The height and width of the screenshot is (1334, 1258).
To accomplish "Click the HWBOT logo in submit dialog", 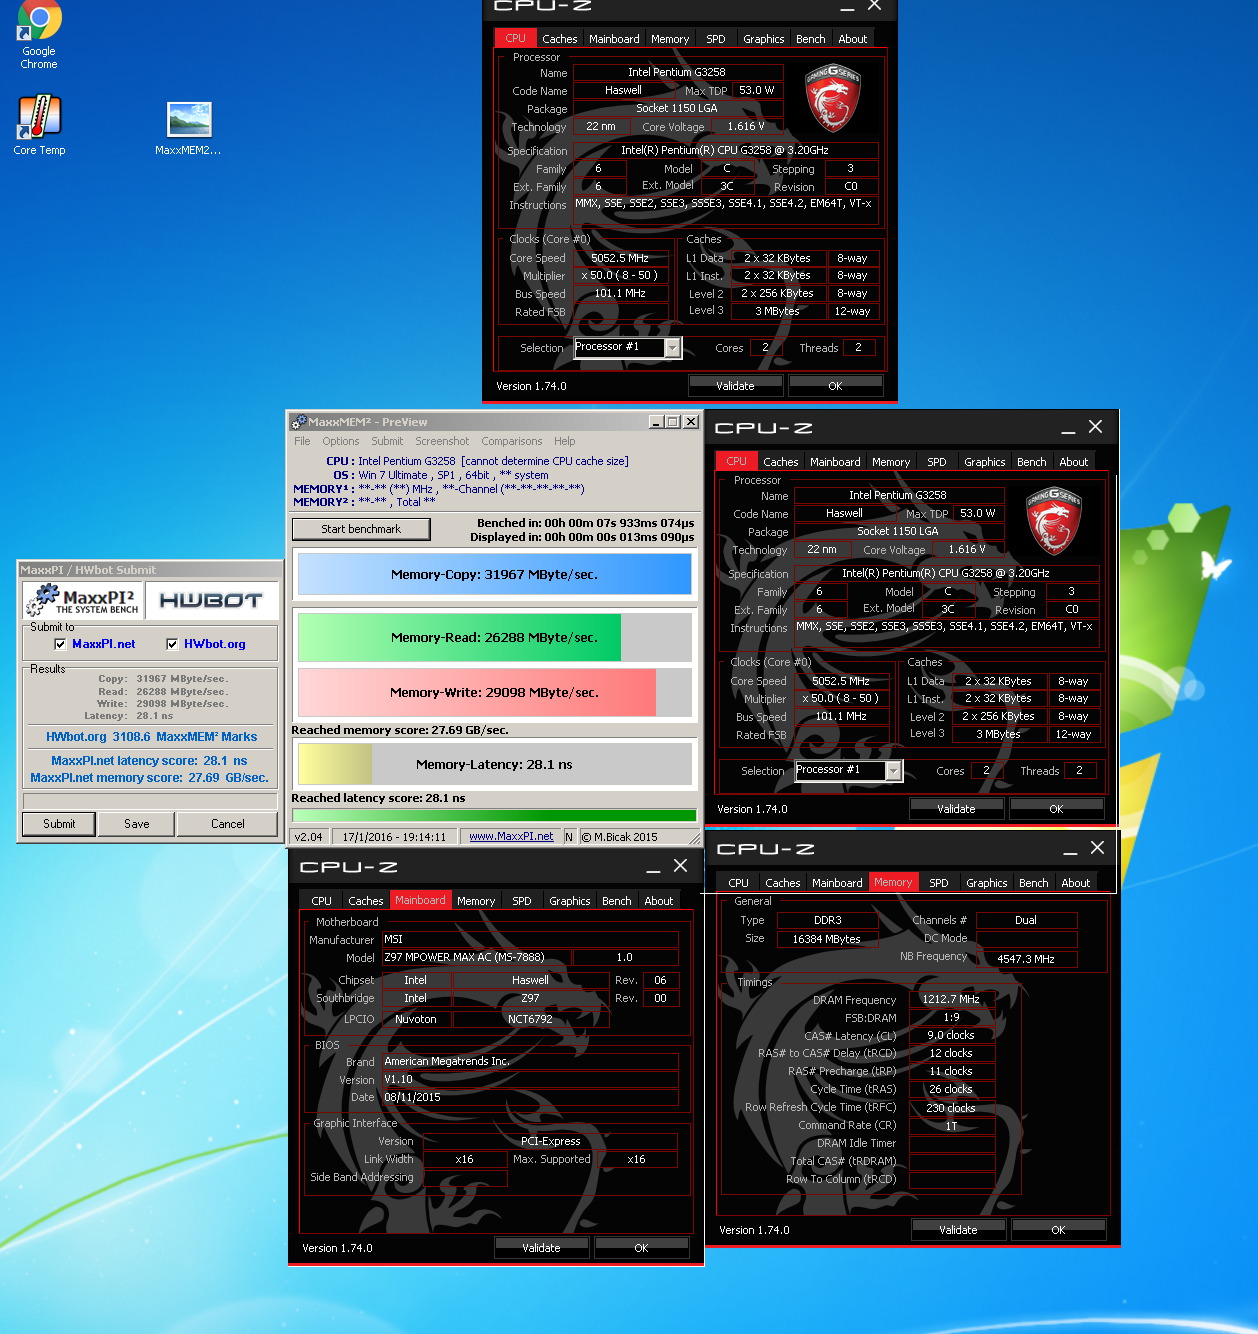I will pos(211,600).
